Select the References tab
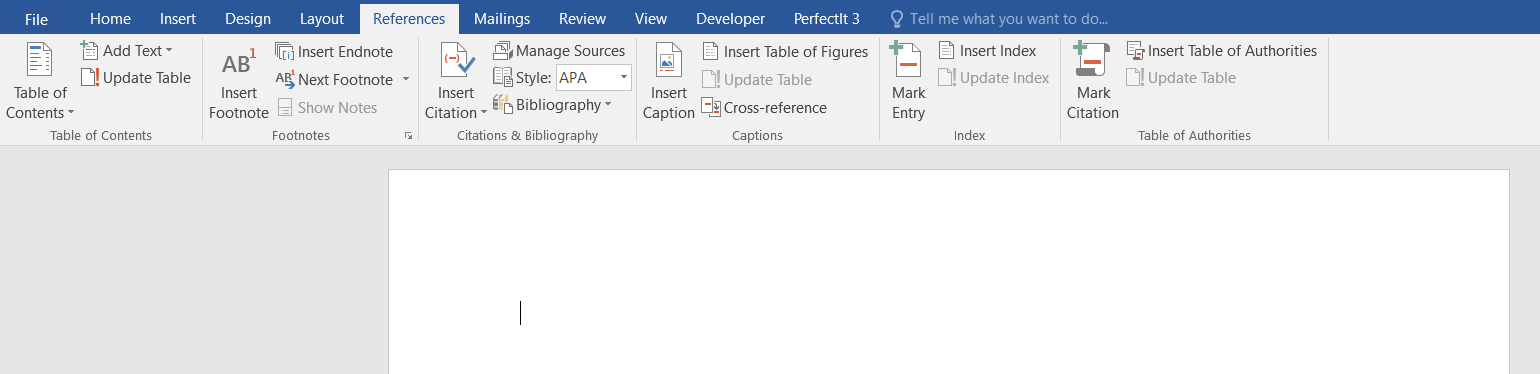 point(410,19)
